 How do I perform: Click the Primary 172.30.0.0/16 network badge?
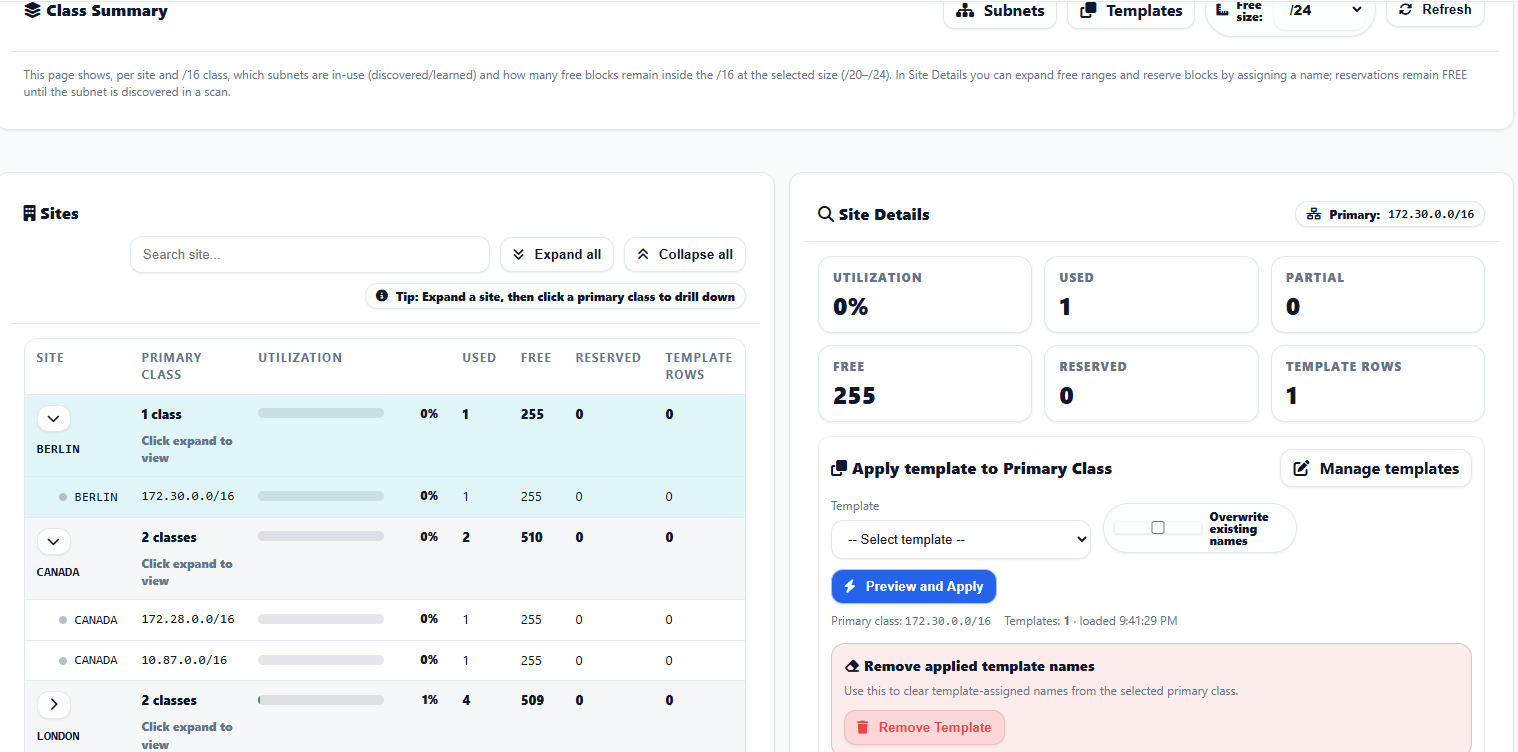(x=1390, y=214)
